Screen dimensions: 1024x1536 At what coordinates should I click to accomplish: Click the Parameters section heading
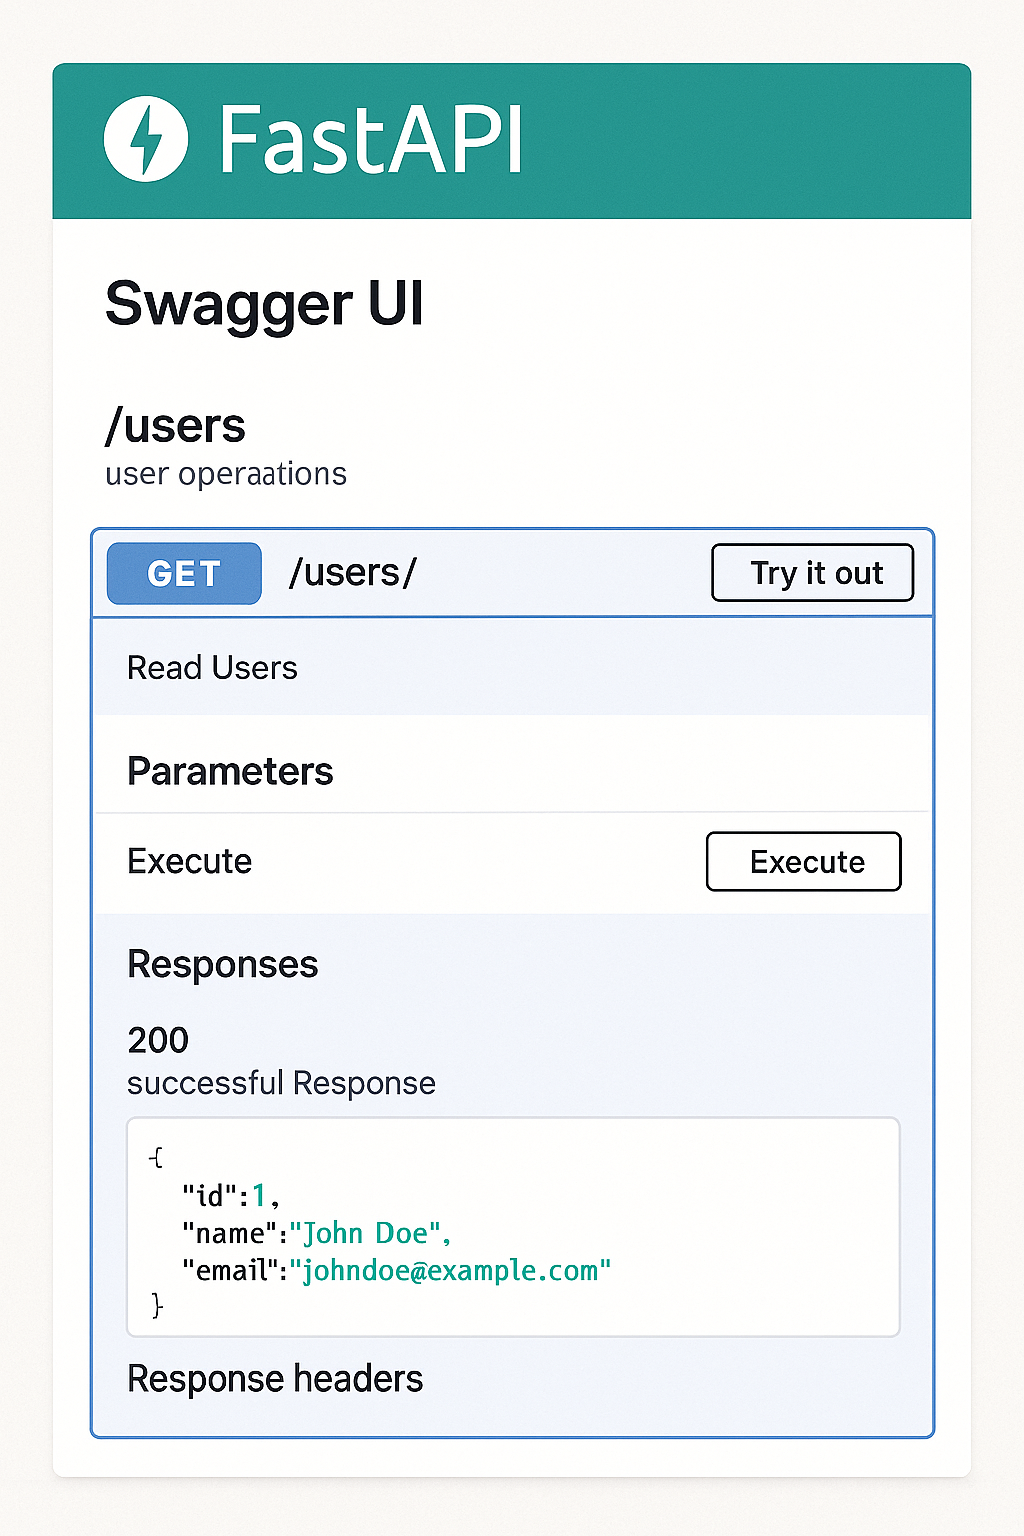(x=230, y=771)
